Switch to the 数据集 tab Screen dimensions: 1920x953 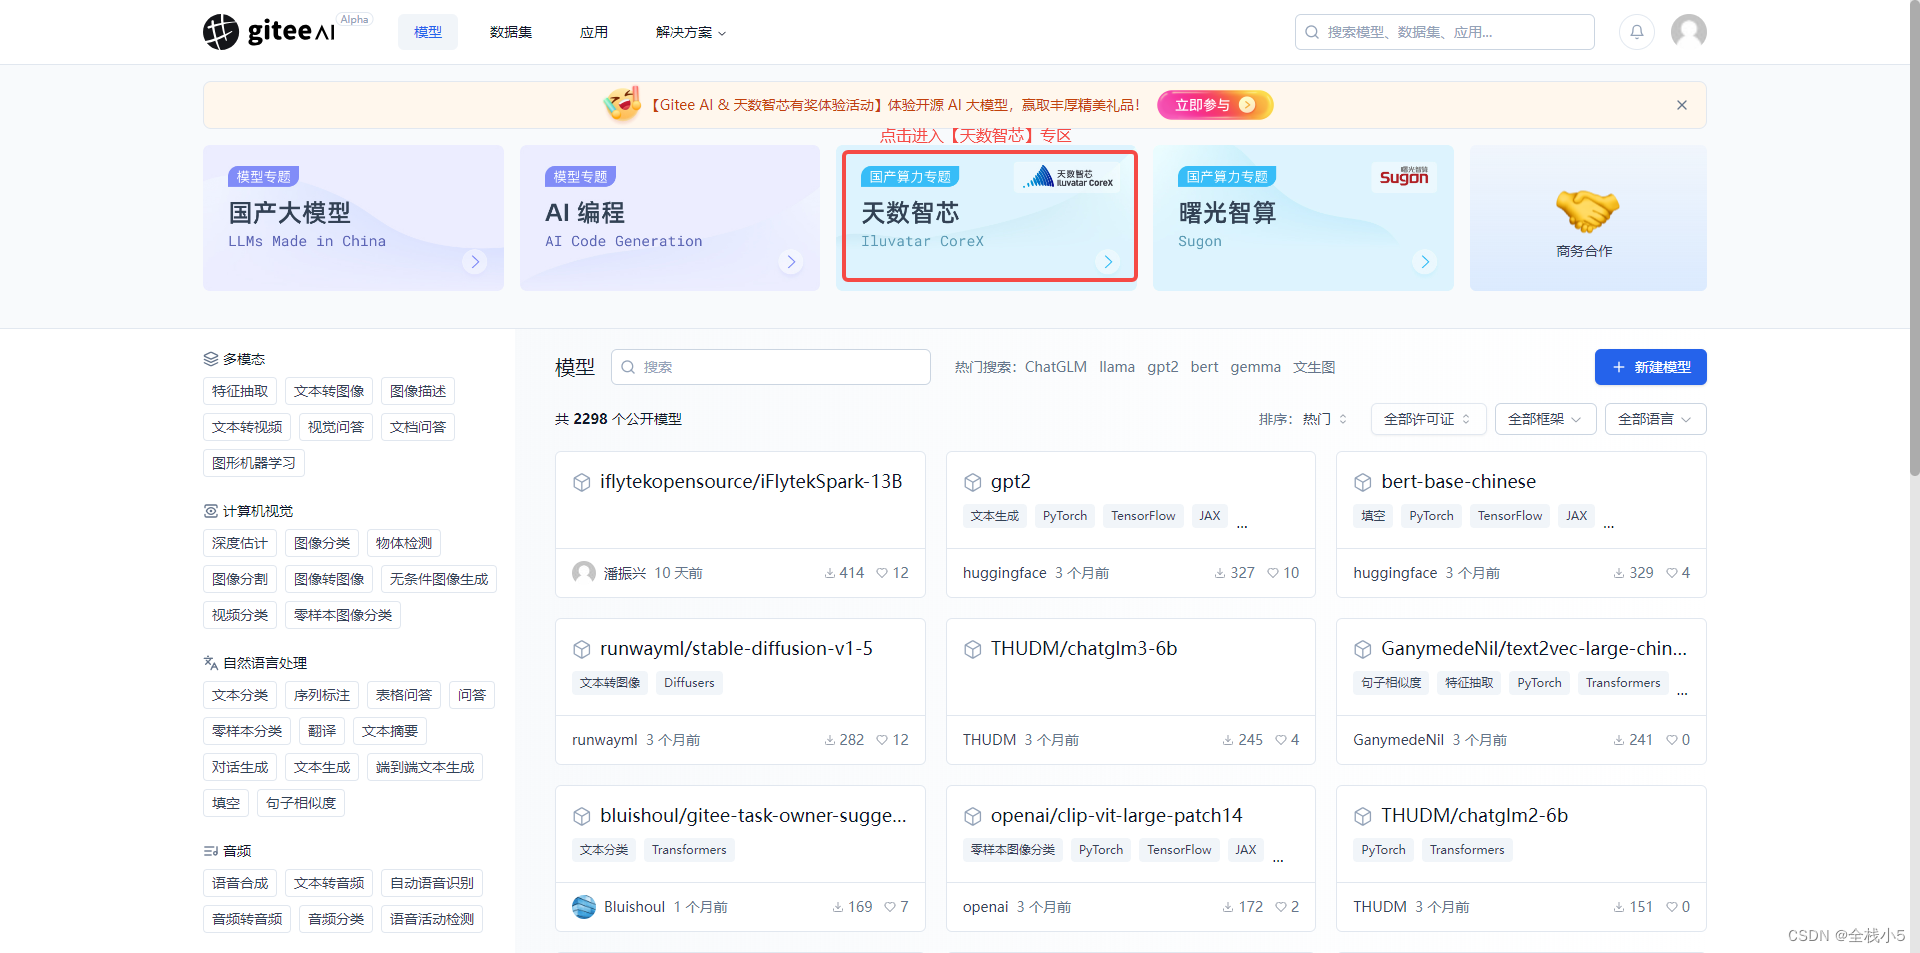point(511,32)
